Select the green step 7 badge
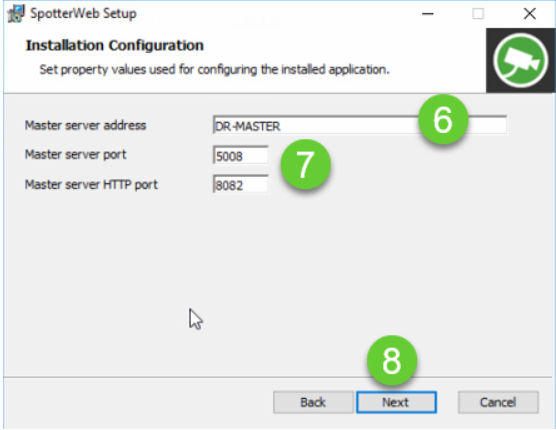The image size is (556, 430). [305, 164]
